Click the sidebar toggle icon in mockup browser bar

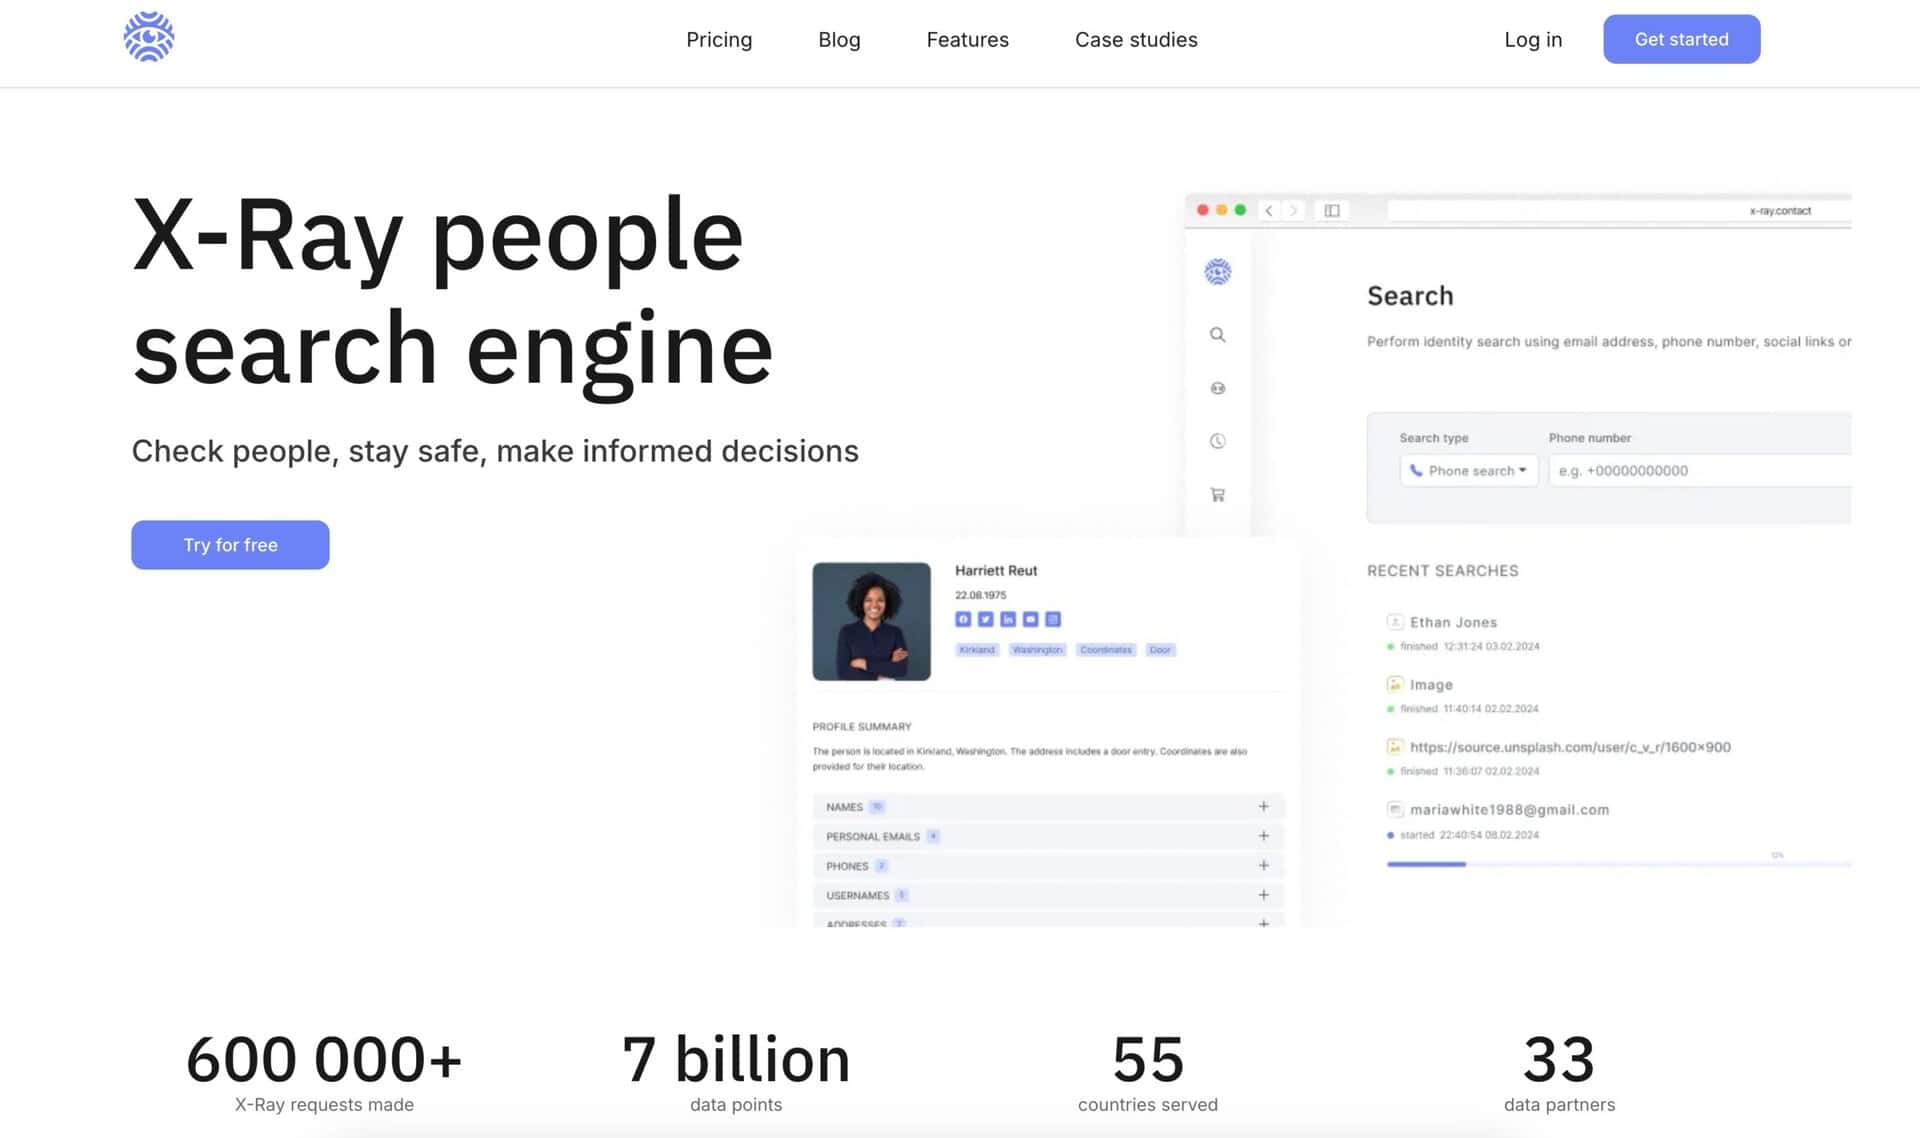1332,211
